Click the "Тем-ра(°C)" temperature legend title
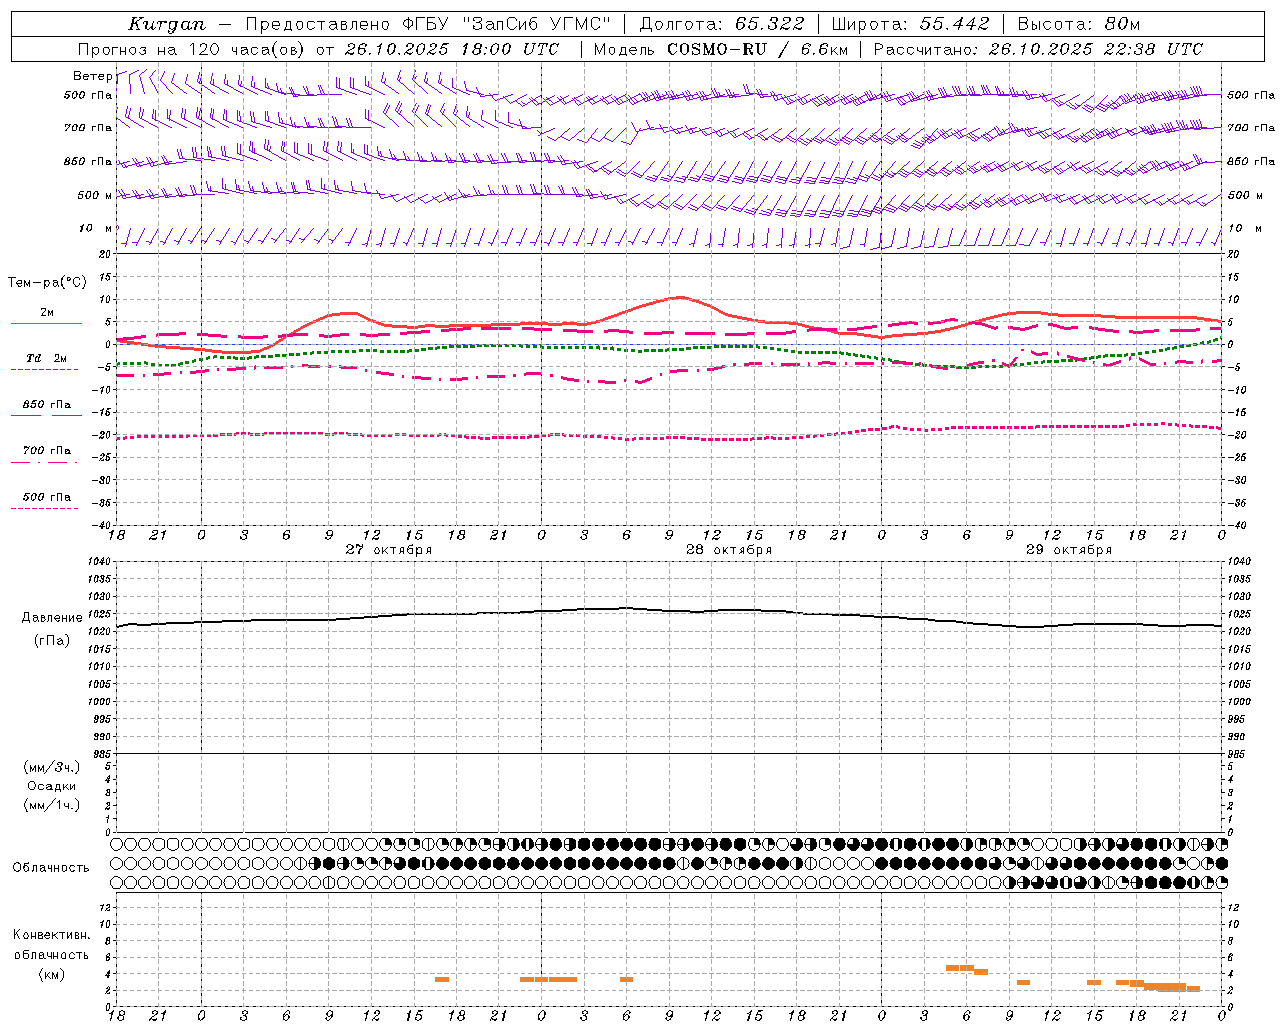This screenshot has height=1024, width=1280. pyautogui.click(x=47, y=283)
